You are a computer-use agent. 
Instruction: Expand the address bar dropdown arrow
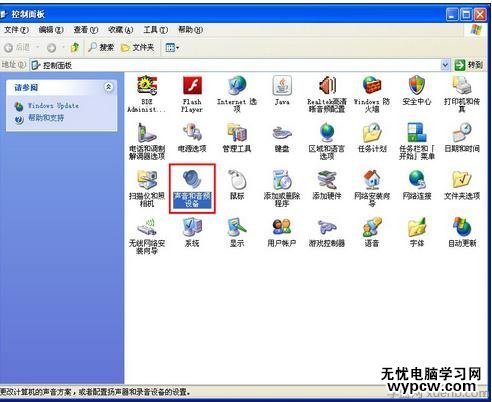coord(445,65)
